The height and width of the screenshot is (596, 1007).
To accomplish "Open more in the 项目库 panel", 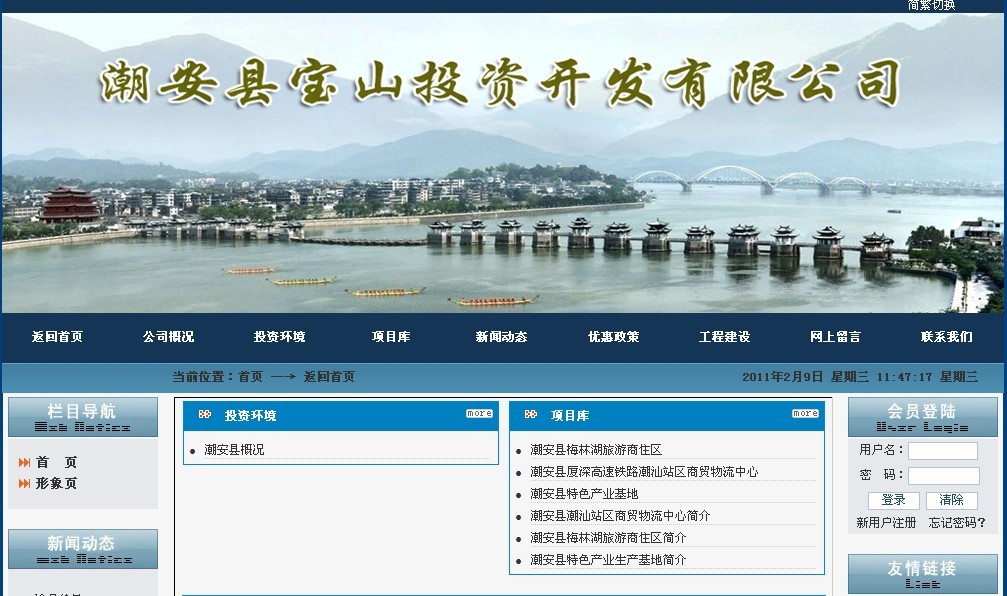I will (805, 413).
